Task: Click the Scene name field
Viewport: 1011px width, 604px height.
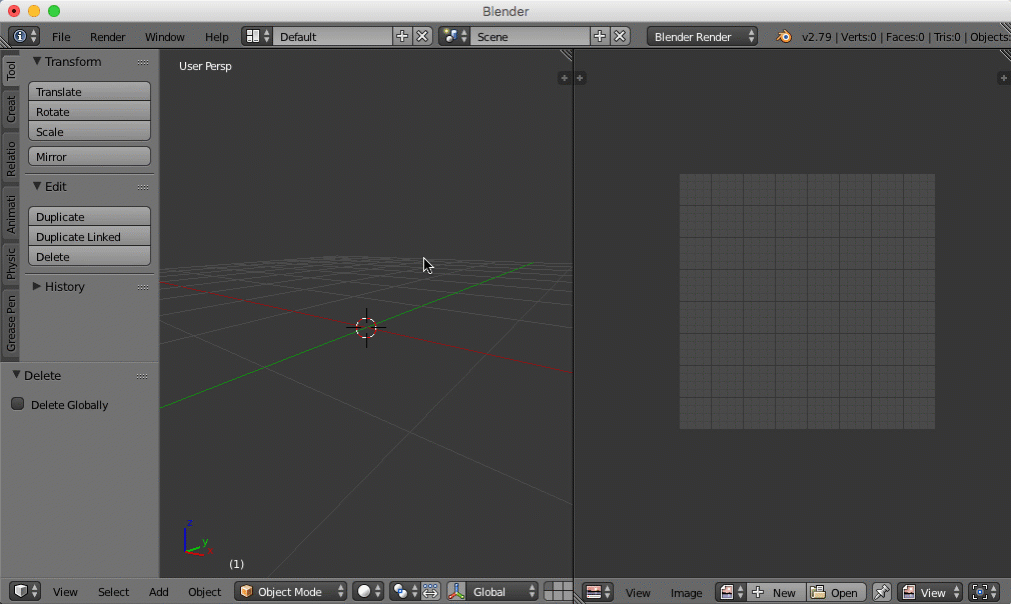Action: click(x=530, y=36)
